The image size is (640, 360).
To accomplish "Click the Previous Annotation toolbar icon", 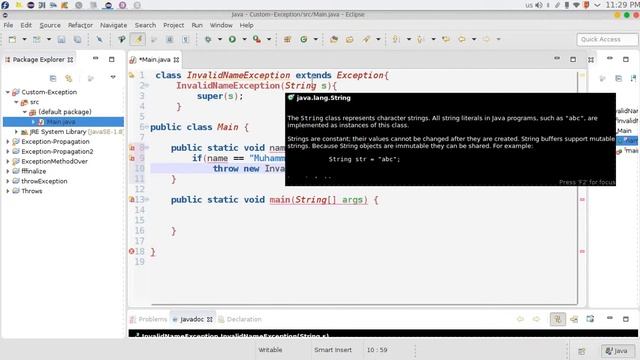I will [x=421, y=39].
